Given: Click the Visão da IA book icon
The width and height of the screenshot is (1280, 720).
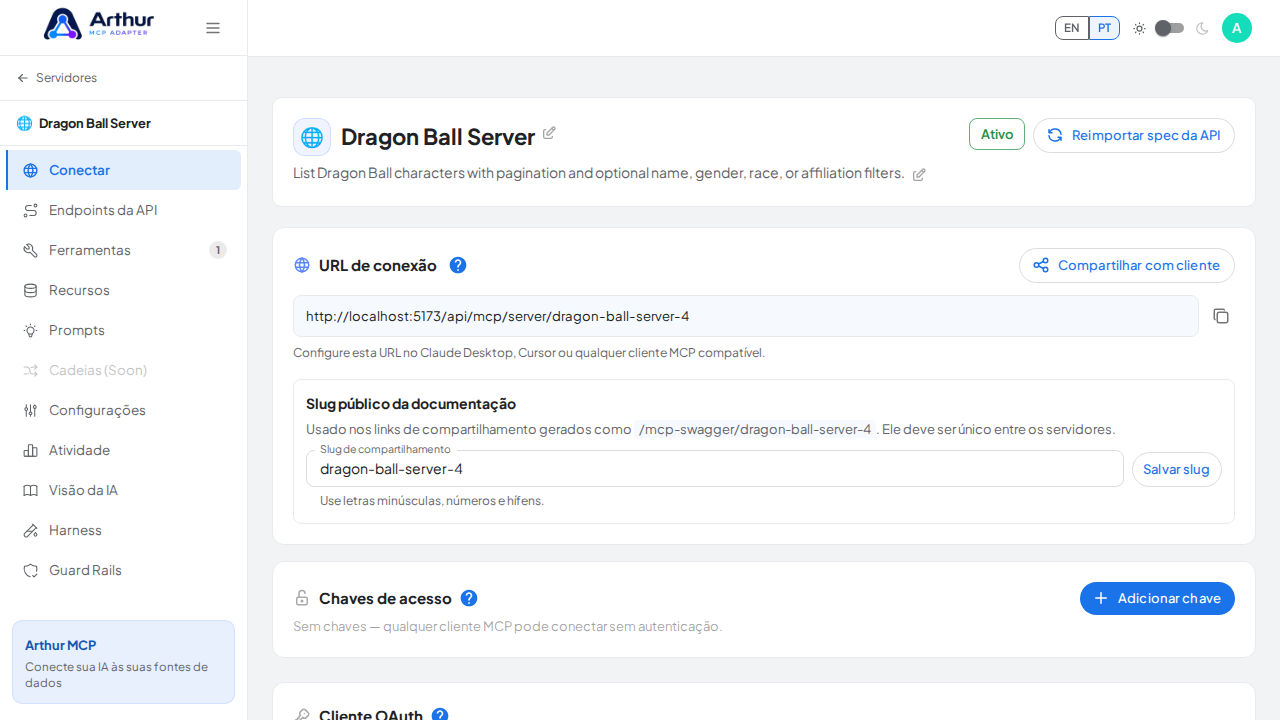Looking at the screenshot, I should tap(31, 490).
